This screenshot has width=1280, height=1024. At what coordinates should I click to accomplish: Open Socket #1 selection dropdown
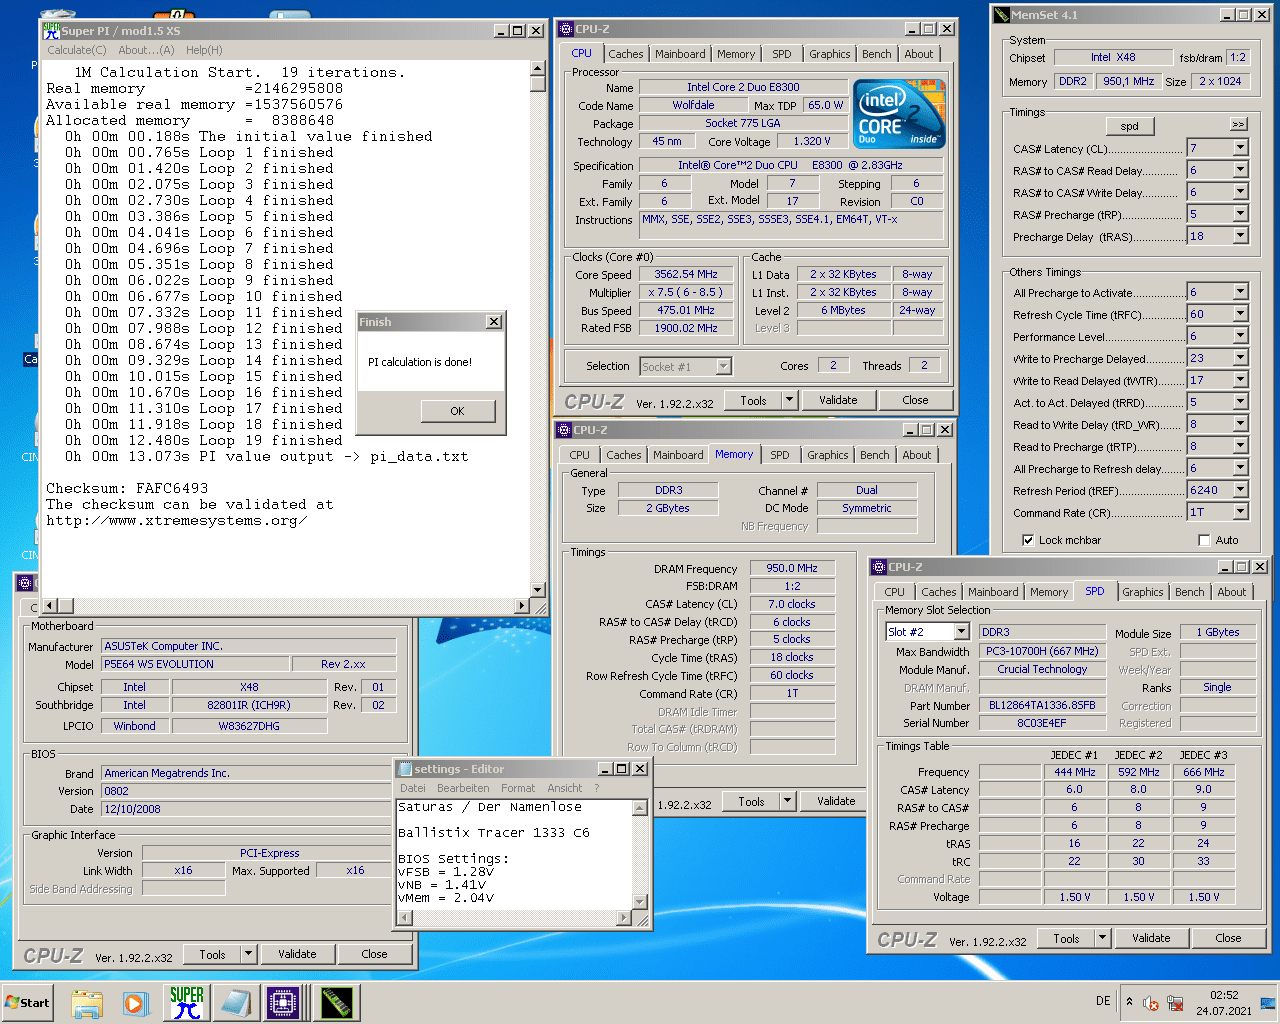(724, 367)
